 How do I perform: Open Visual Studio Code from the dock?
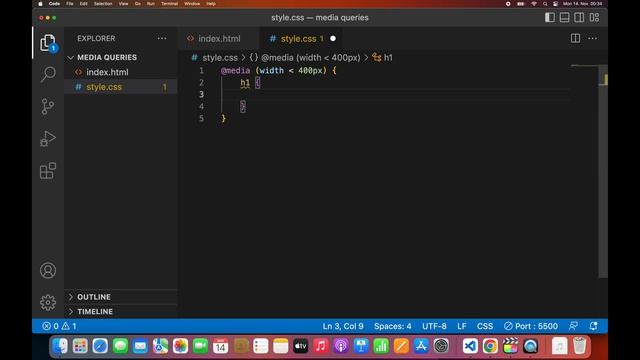click(470, 346)
